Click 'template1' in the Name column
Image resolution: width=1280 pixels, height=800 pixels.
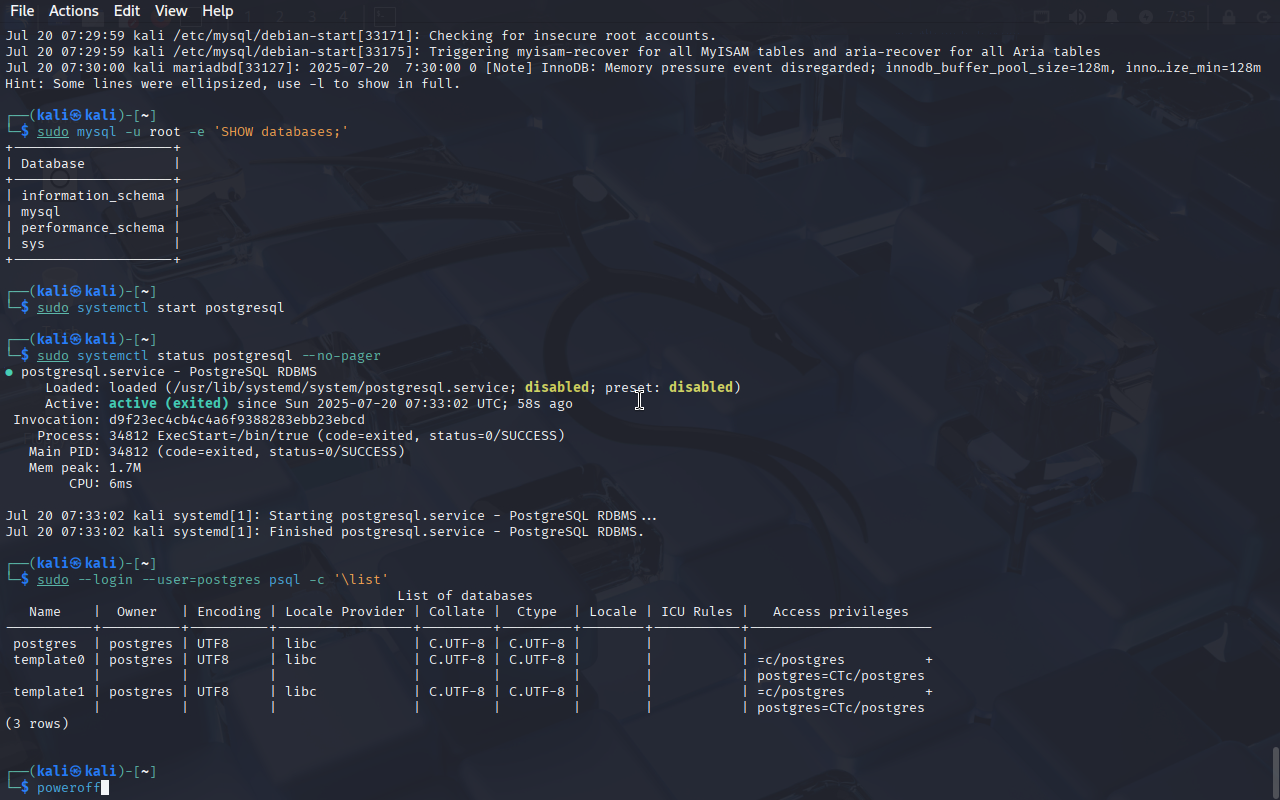(x=49, y=692)
